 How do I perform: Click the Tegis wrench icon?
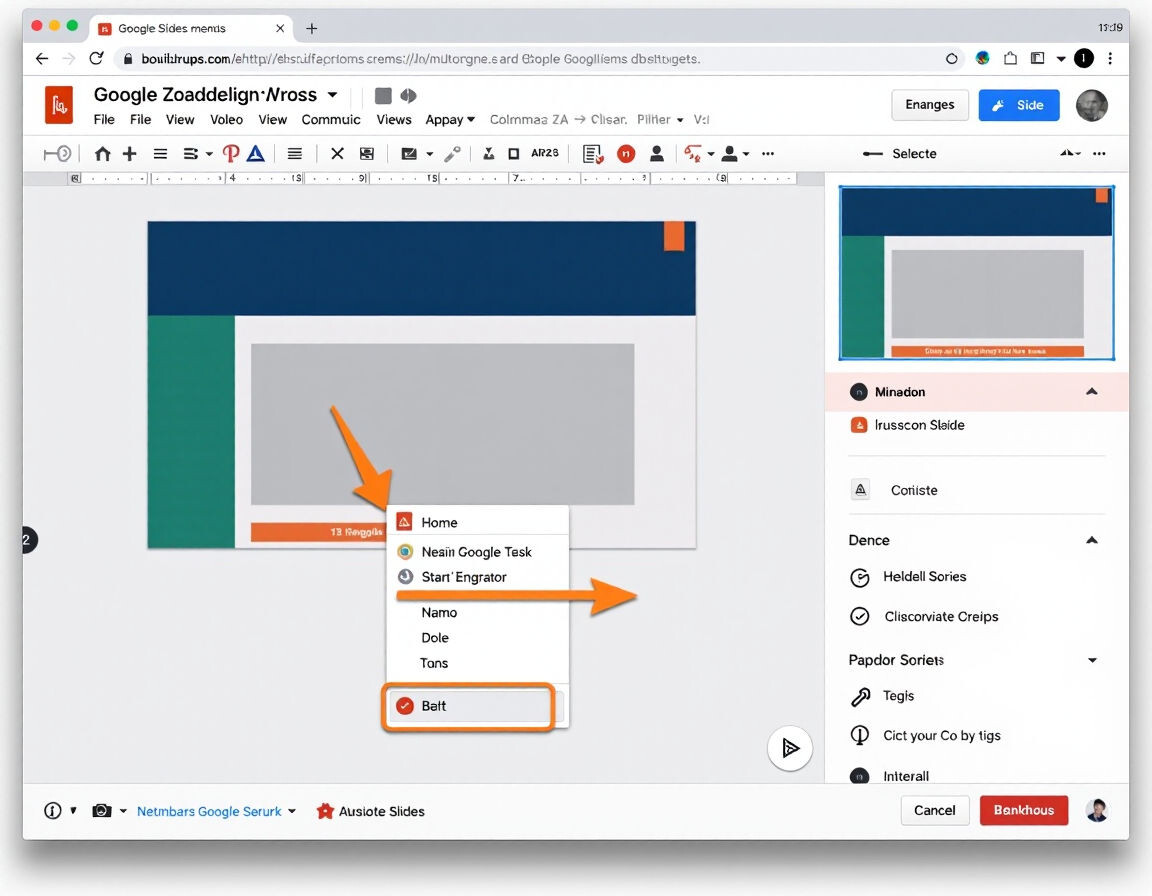click(x=860, y=696)
